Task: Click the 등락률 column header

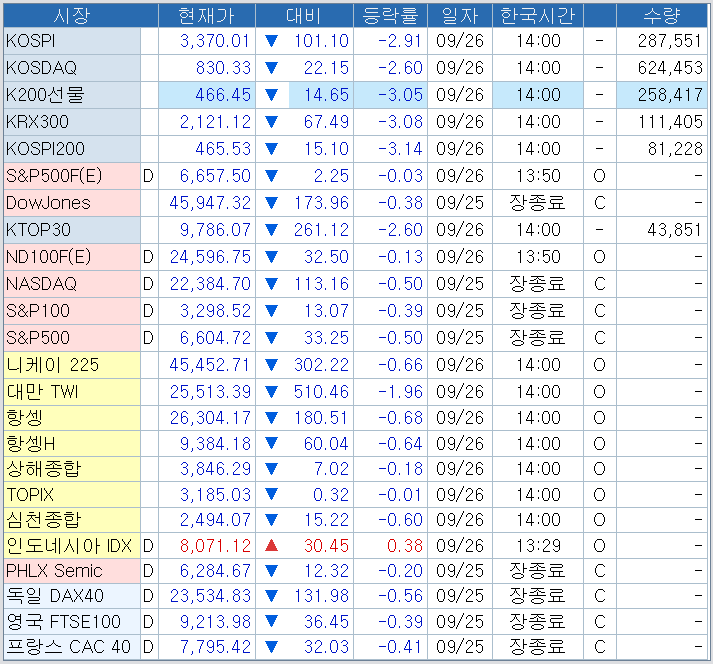Action: 391,15
